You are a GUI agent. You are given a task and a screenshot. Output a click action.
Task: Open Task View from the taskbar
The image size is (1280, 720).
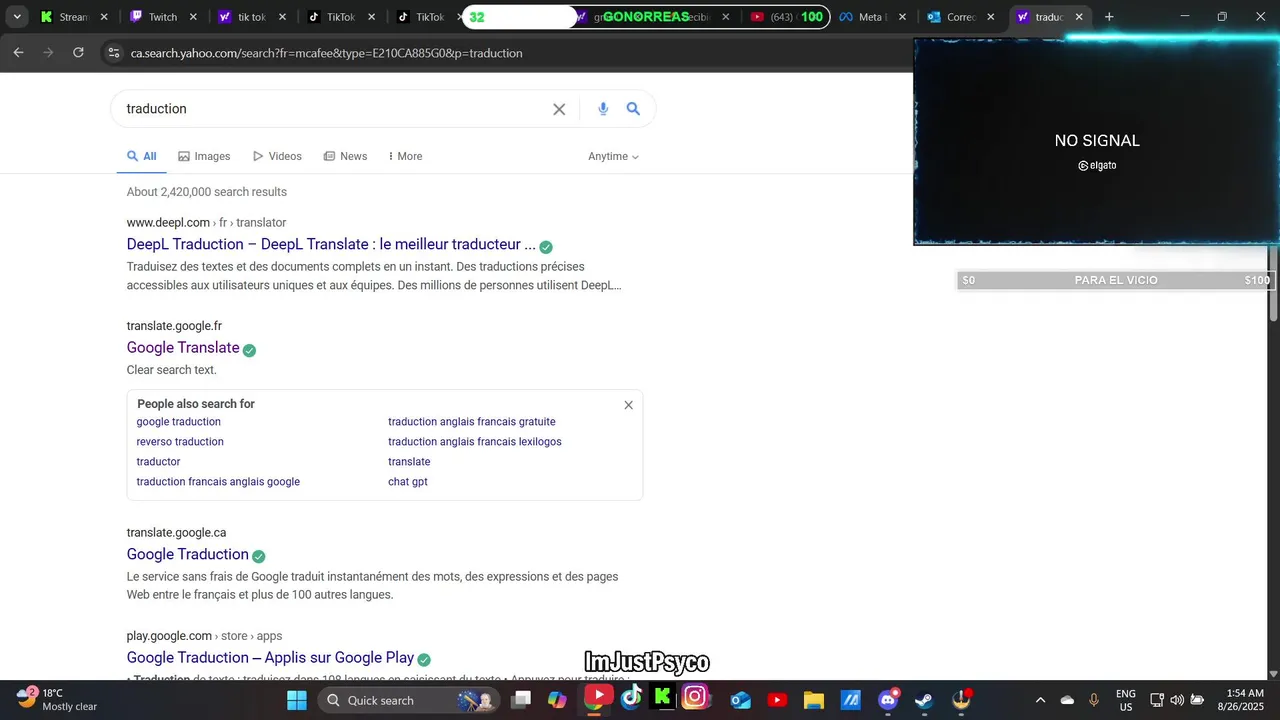tap(521, 700)
